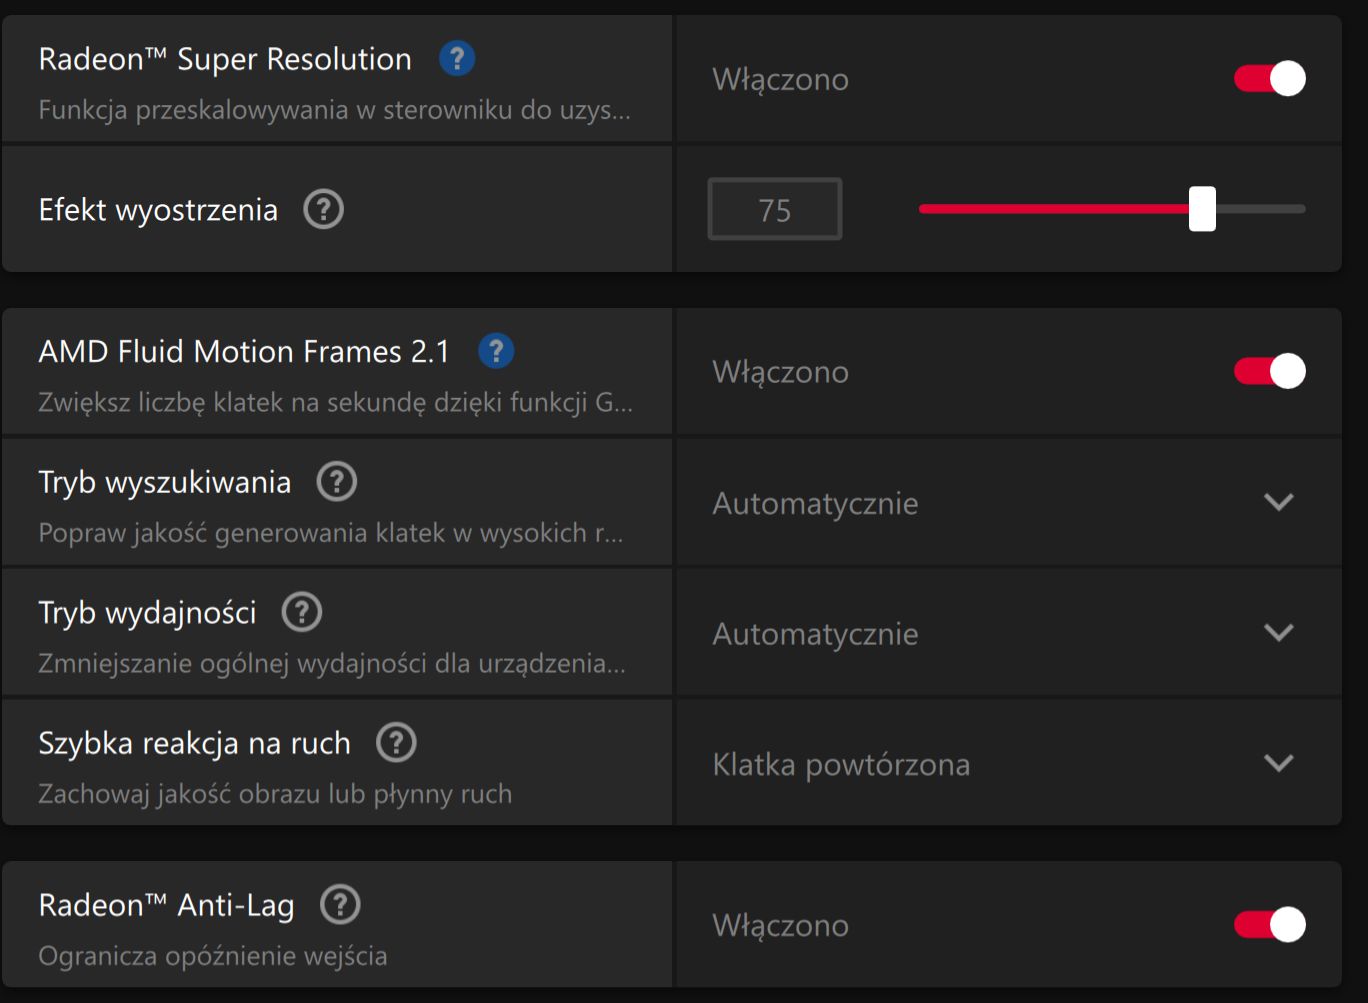Show help for Efekt wyostrzenia
Screen dimensions: 1368x1003
(323, 210)
